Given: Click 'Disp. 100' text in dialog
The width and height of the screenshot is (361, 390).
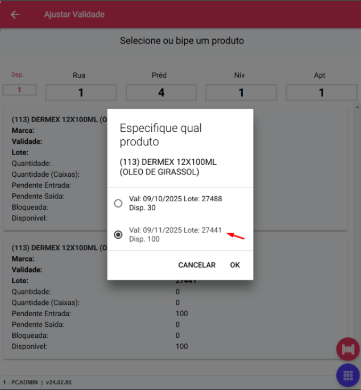Looking at the screenshot, I should [x=144, y=239].
